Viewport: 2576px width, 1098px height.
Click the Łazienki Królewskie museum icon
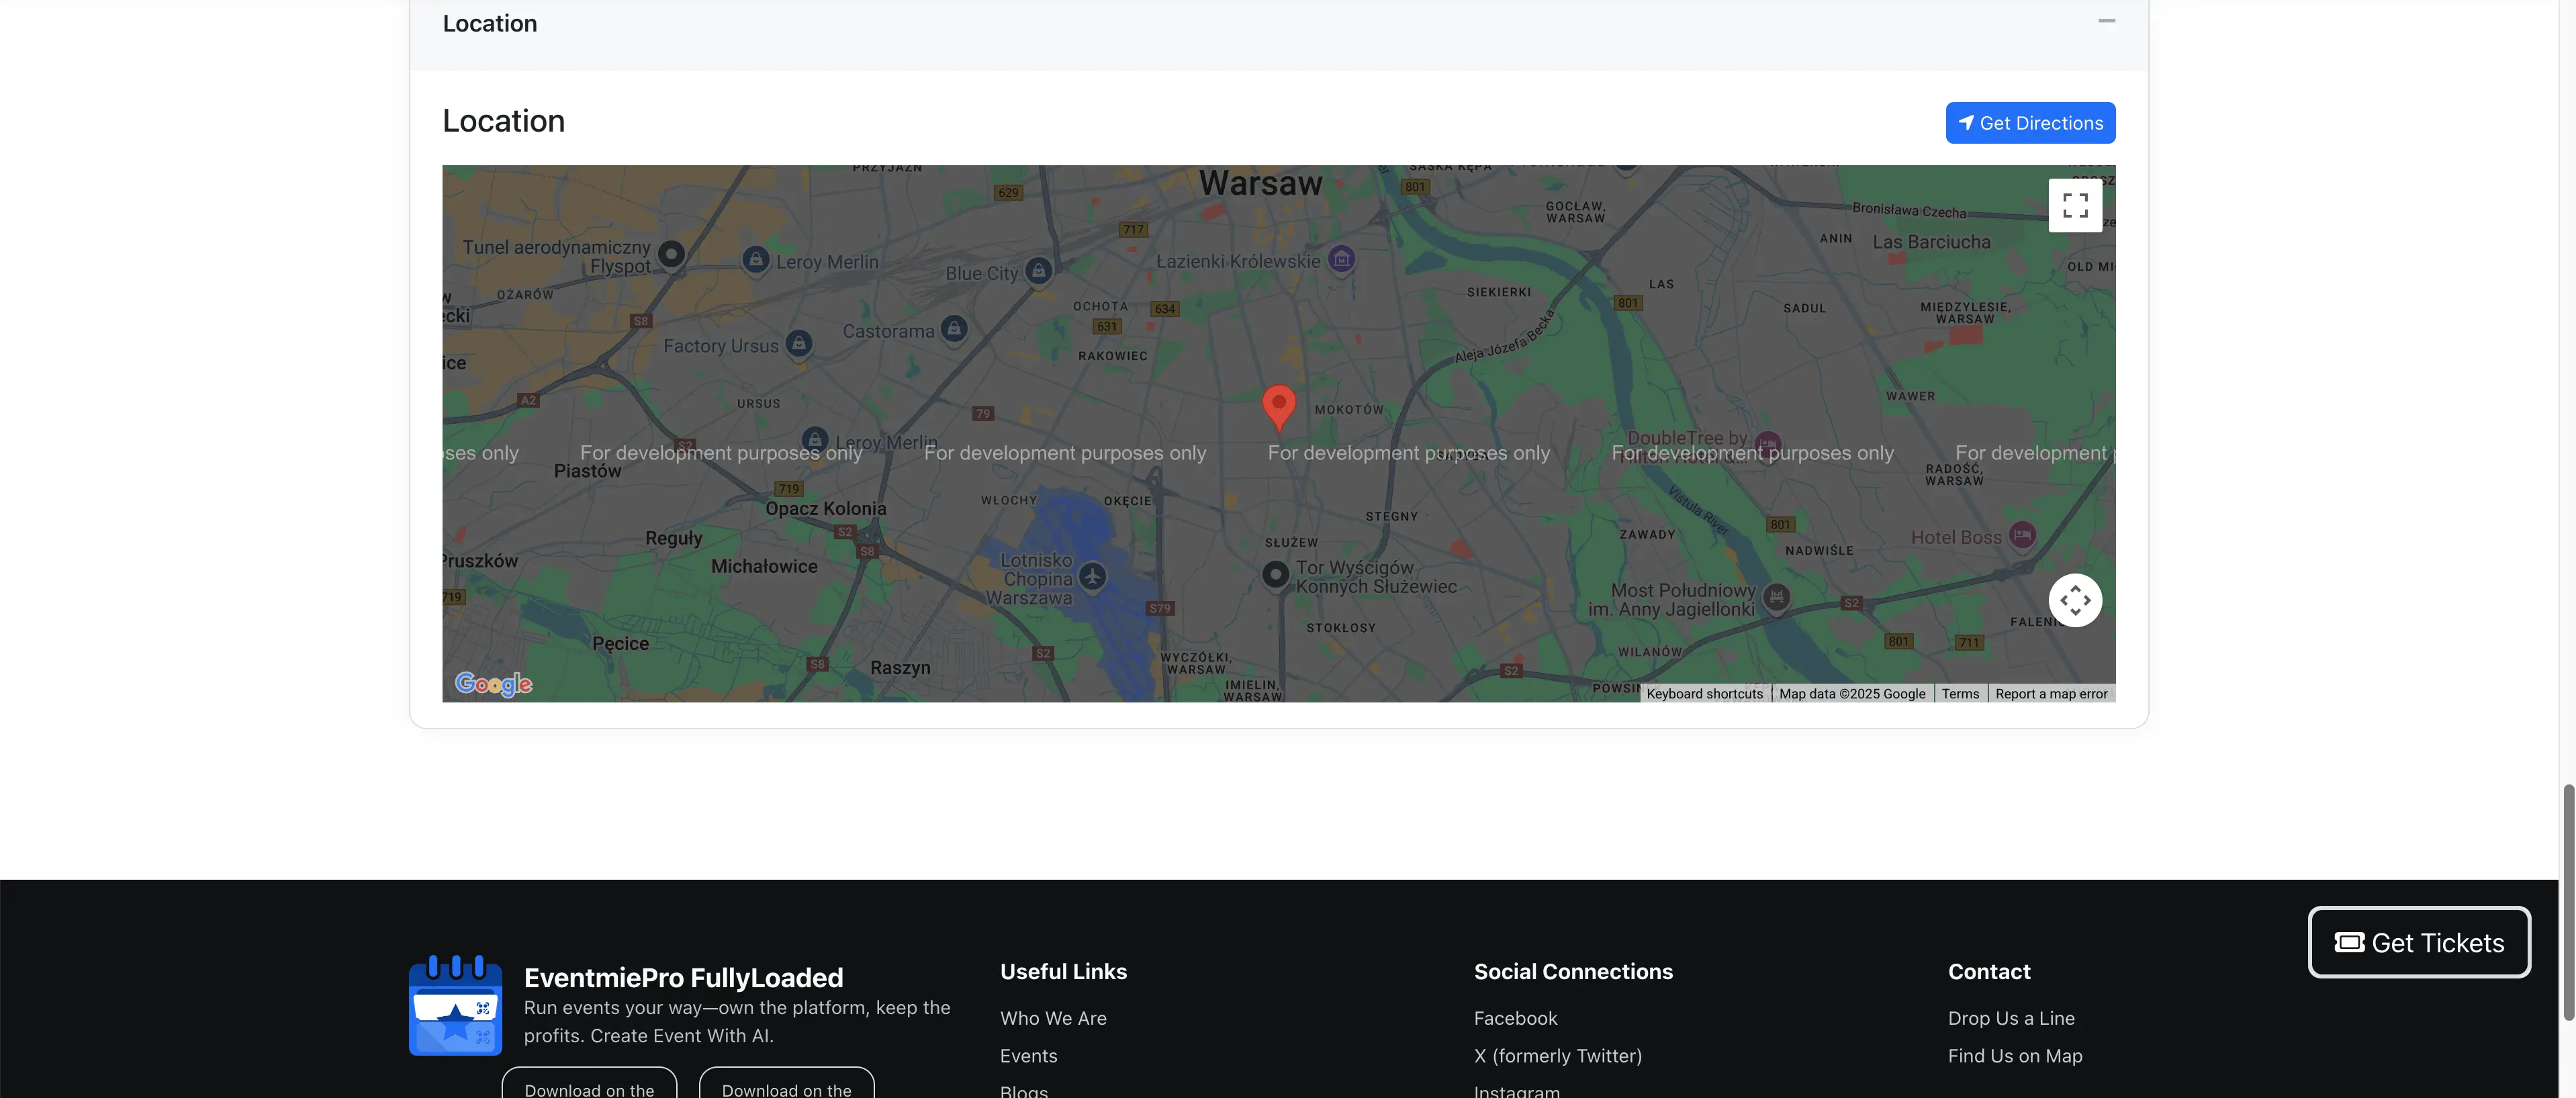[x=1340, y=259]
